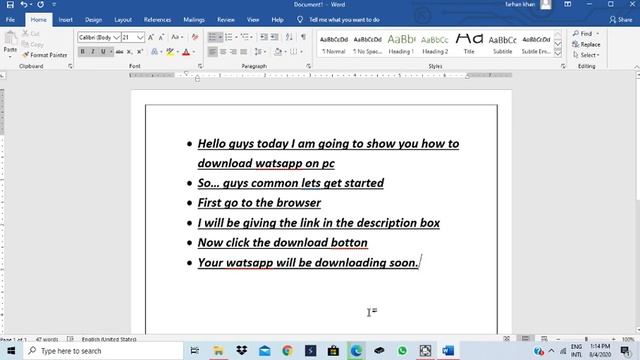Open the multilevel list dropdown
Screen dimensions: 640x360
click(x=251, y=37)
